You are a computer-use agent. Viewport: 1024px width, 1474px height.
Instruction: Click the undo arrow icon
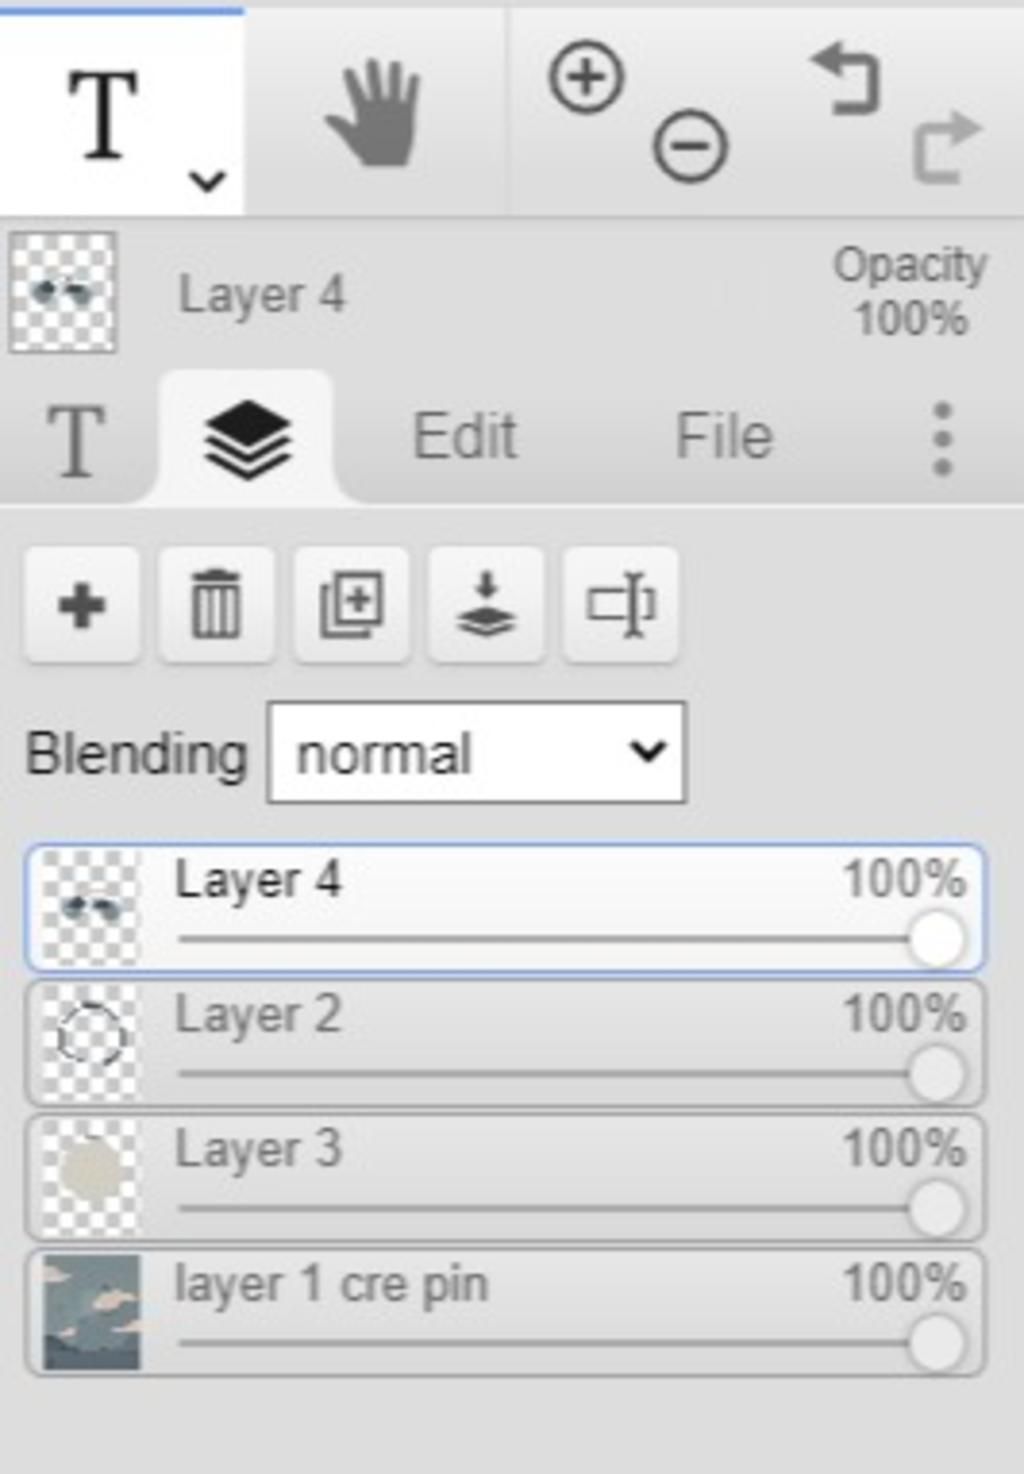(846, 79)
